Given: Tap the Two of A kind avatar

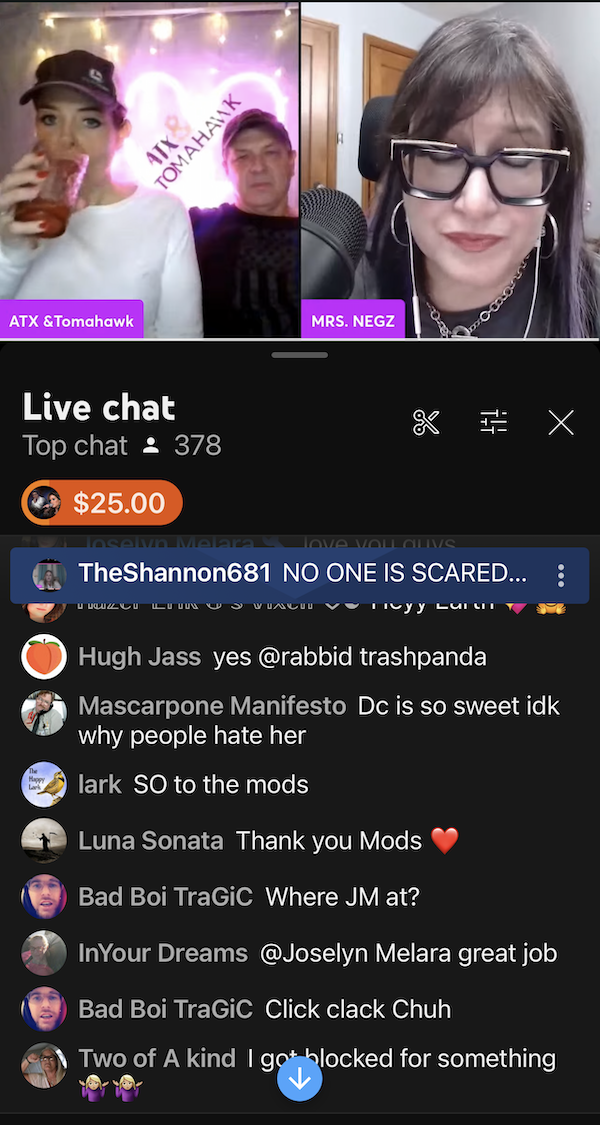Looking at the screenshot, I should 44,1065.
